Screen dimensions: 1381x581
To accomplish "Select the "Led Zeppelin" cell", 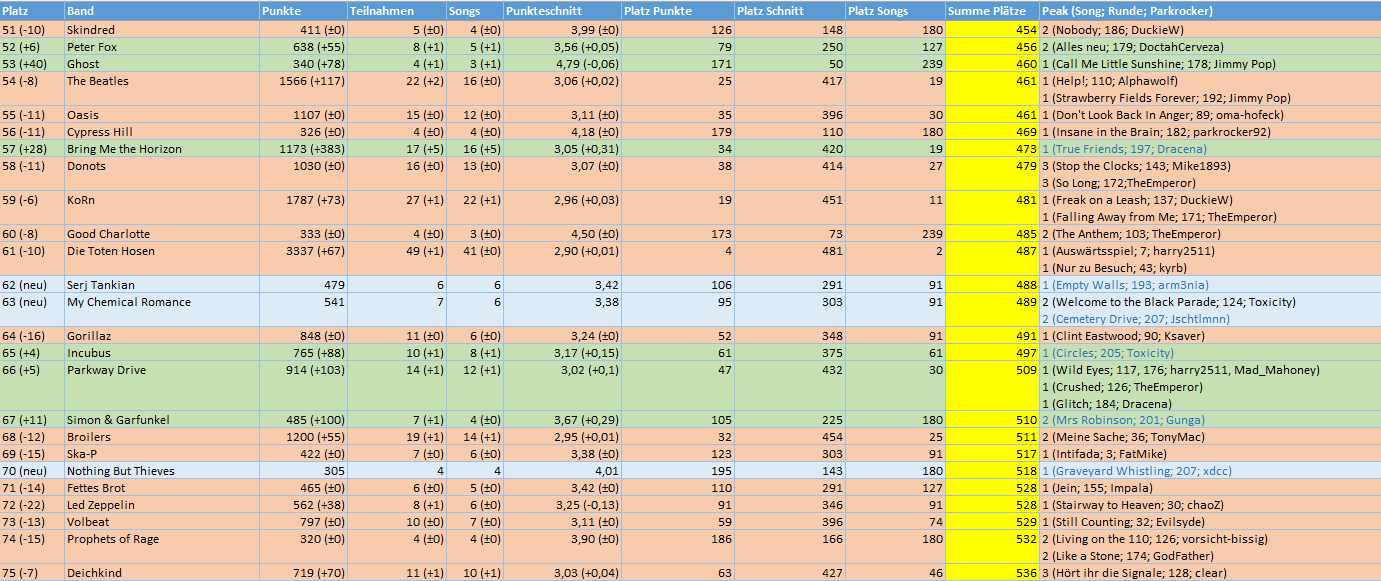I will (x=161, y=505).
